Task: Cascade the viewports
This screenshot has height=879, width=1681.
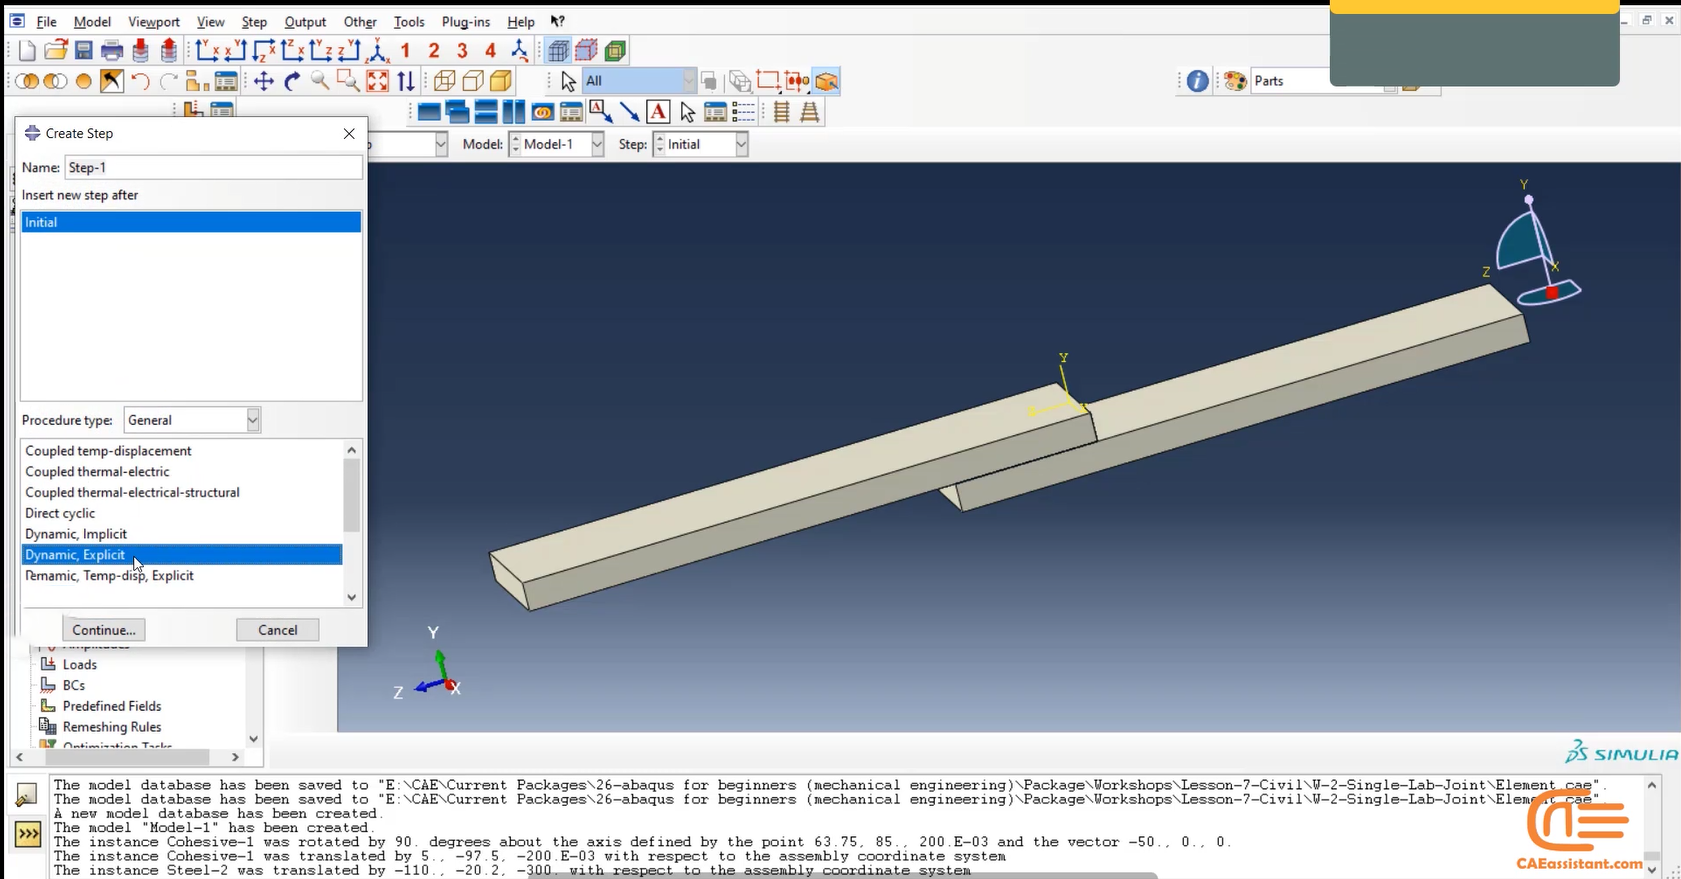Action: pos(458,112)
